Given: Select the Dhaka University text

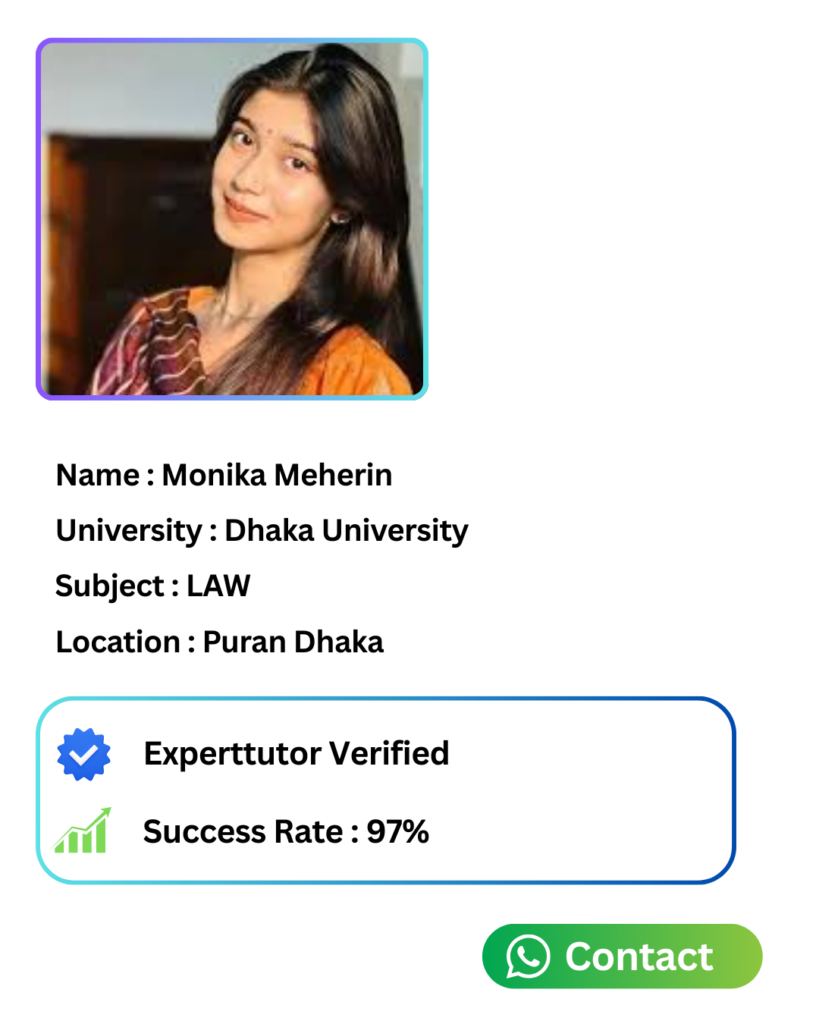Looking at the screenshot, I should point(346,531).
